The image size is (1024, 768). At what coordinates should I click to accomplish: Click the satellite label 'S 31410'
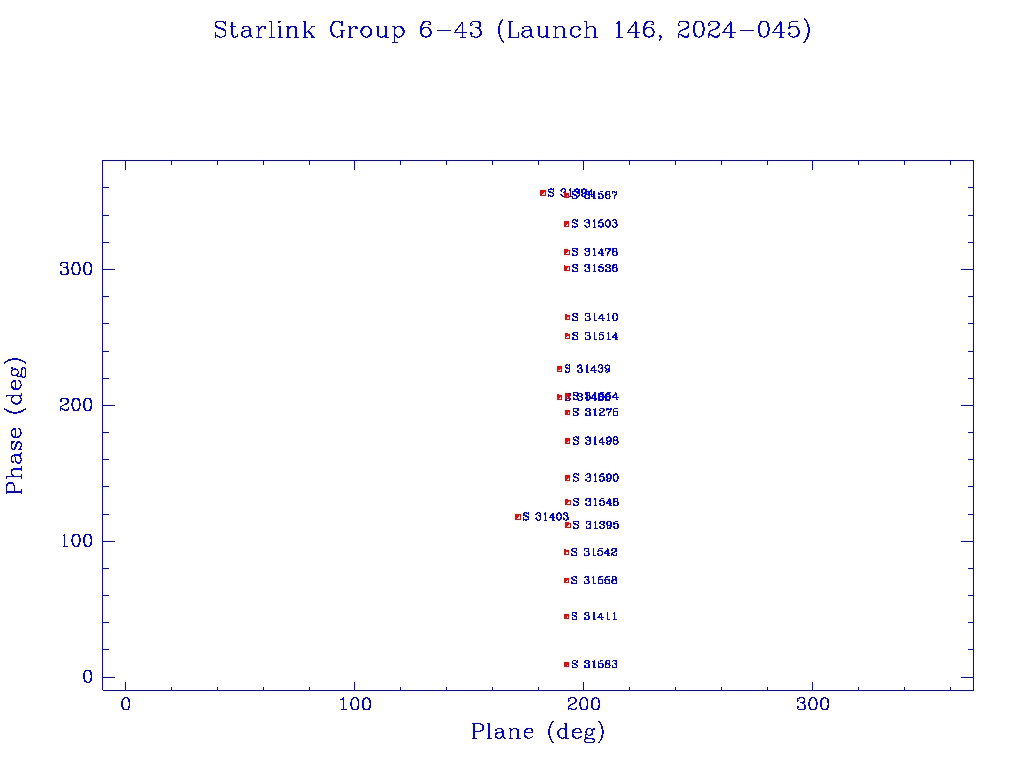coord(595,317)
